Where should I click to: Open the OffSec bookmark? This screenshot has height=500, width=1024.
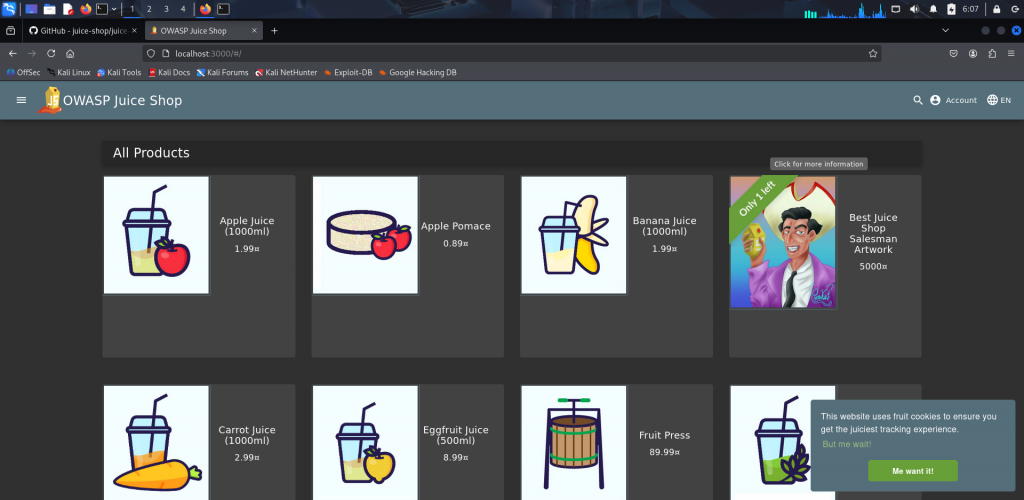(x=24, y=72)
